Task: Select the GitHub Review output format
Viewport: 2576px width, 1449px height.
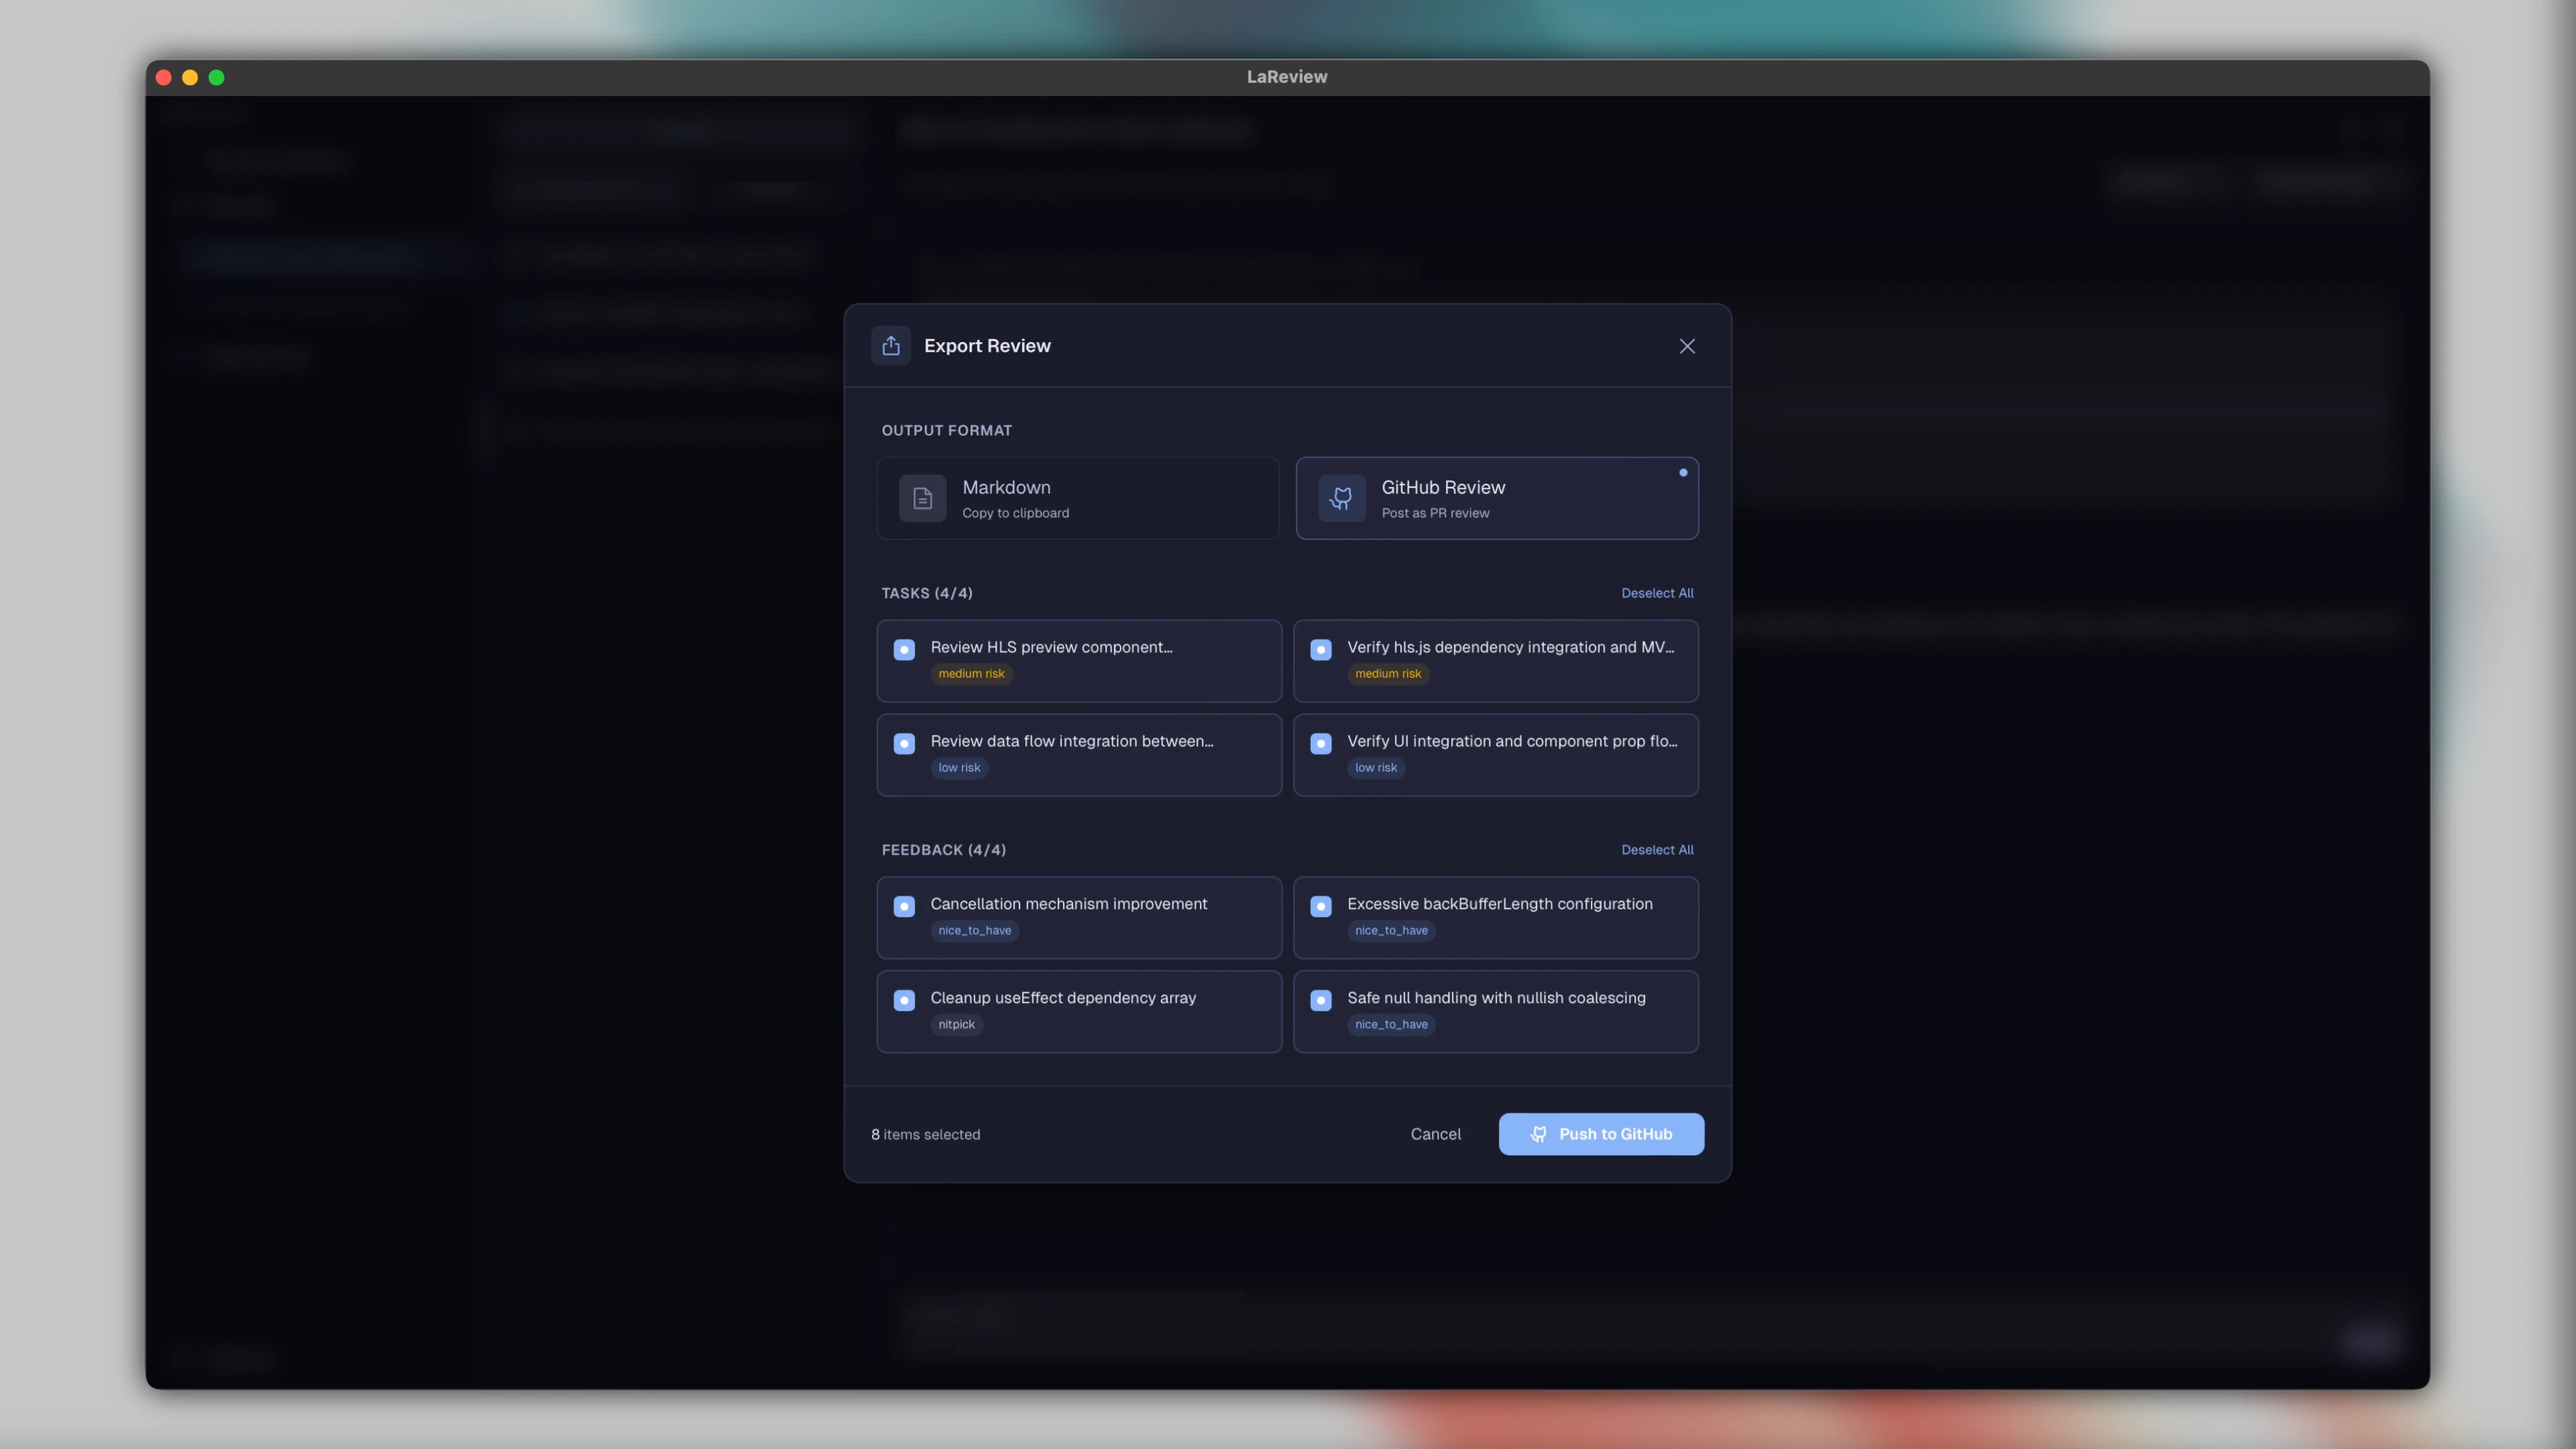Action: pos(1496,498)
